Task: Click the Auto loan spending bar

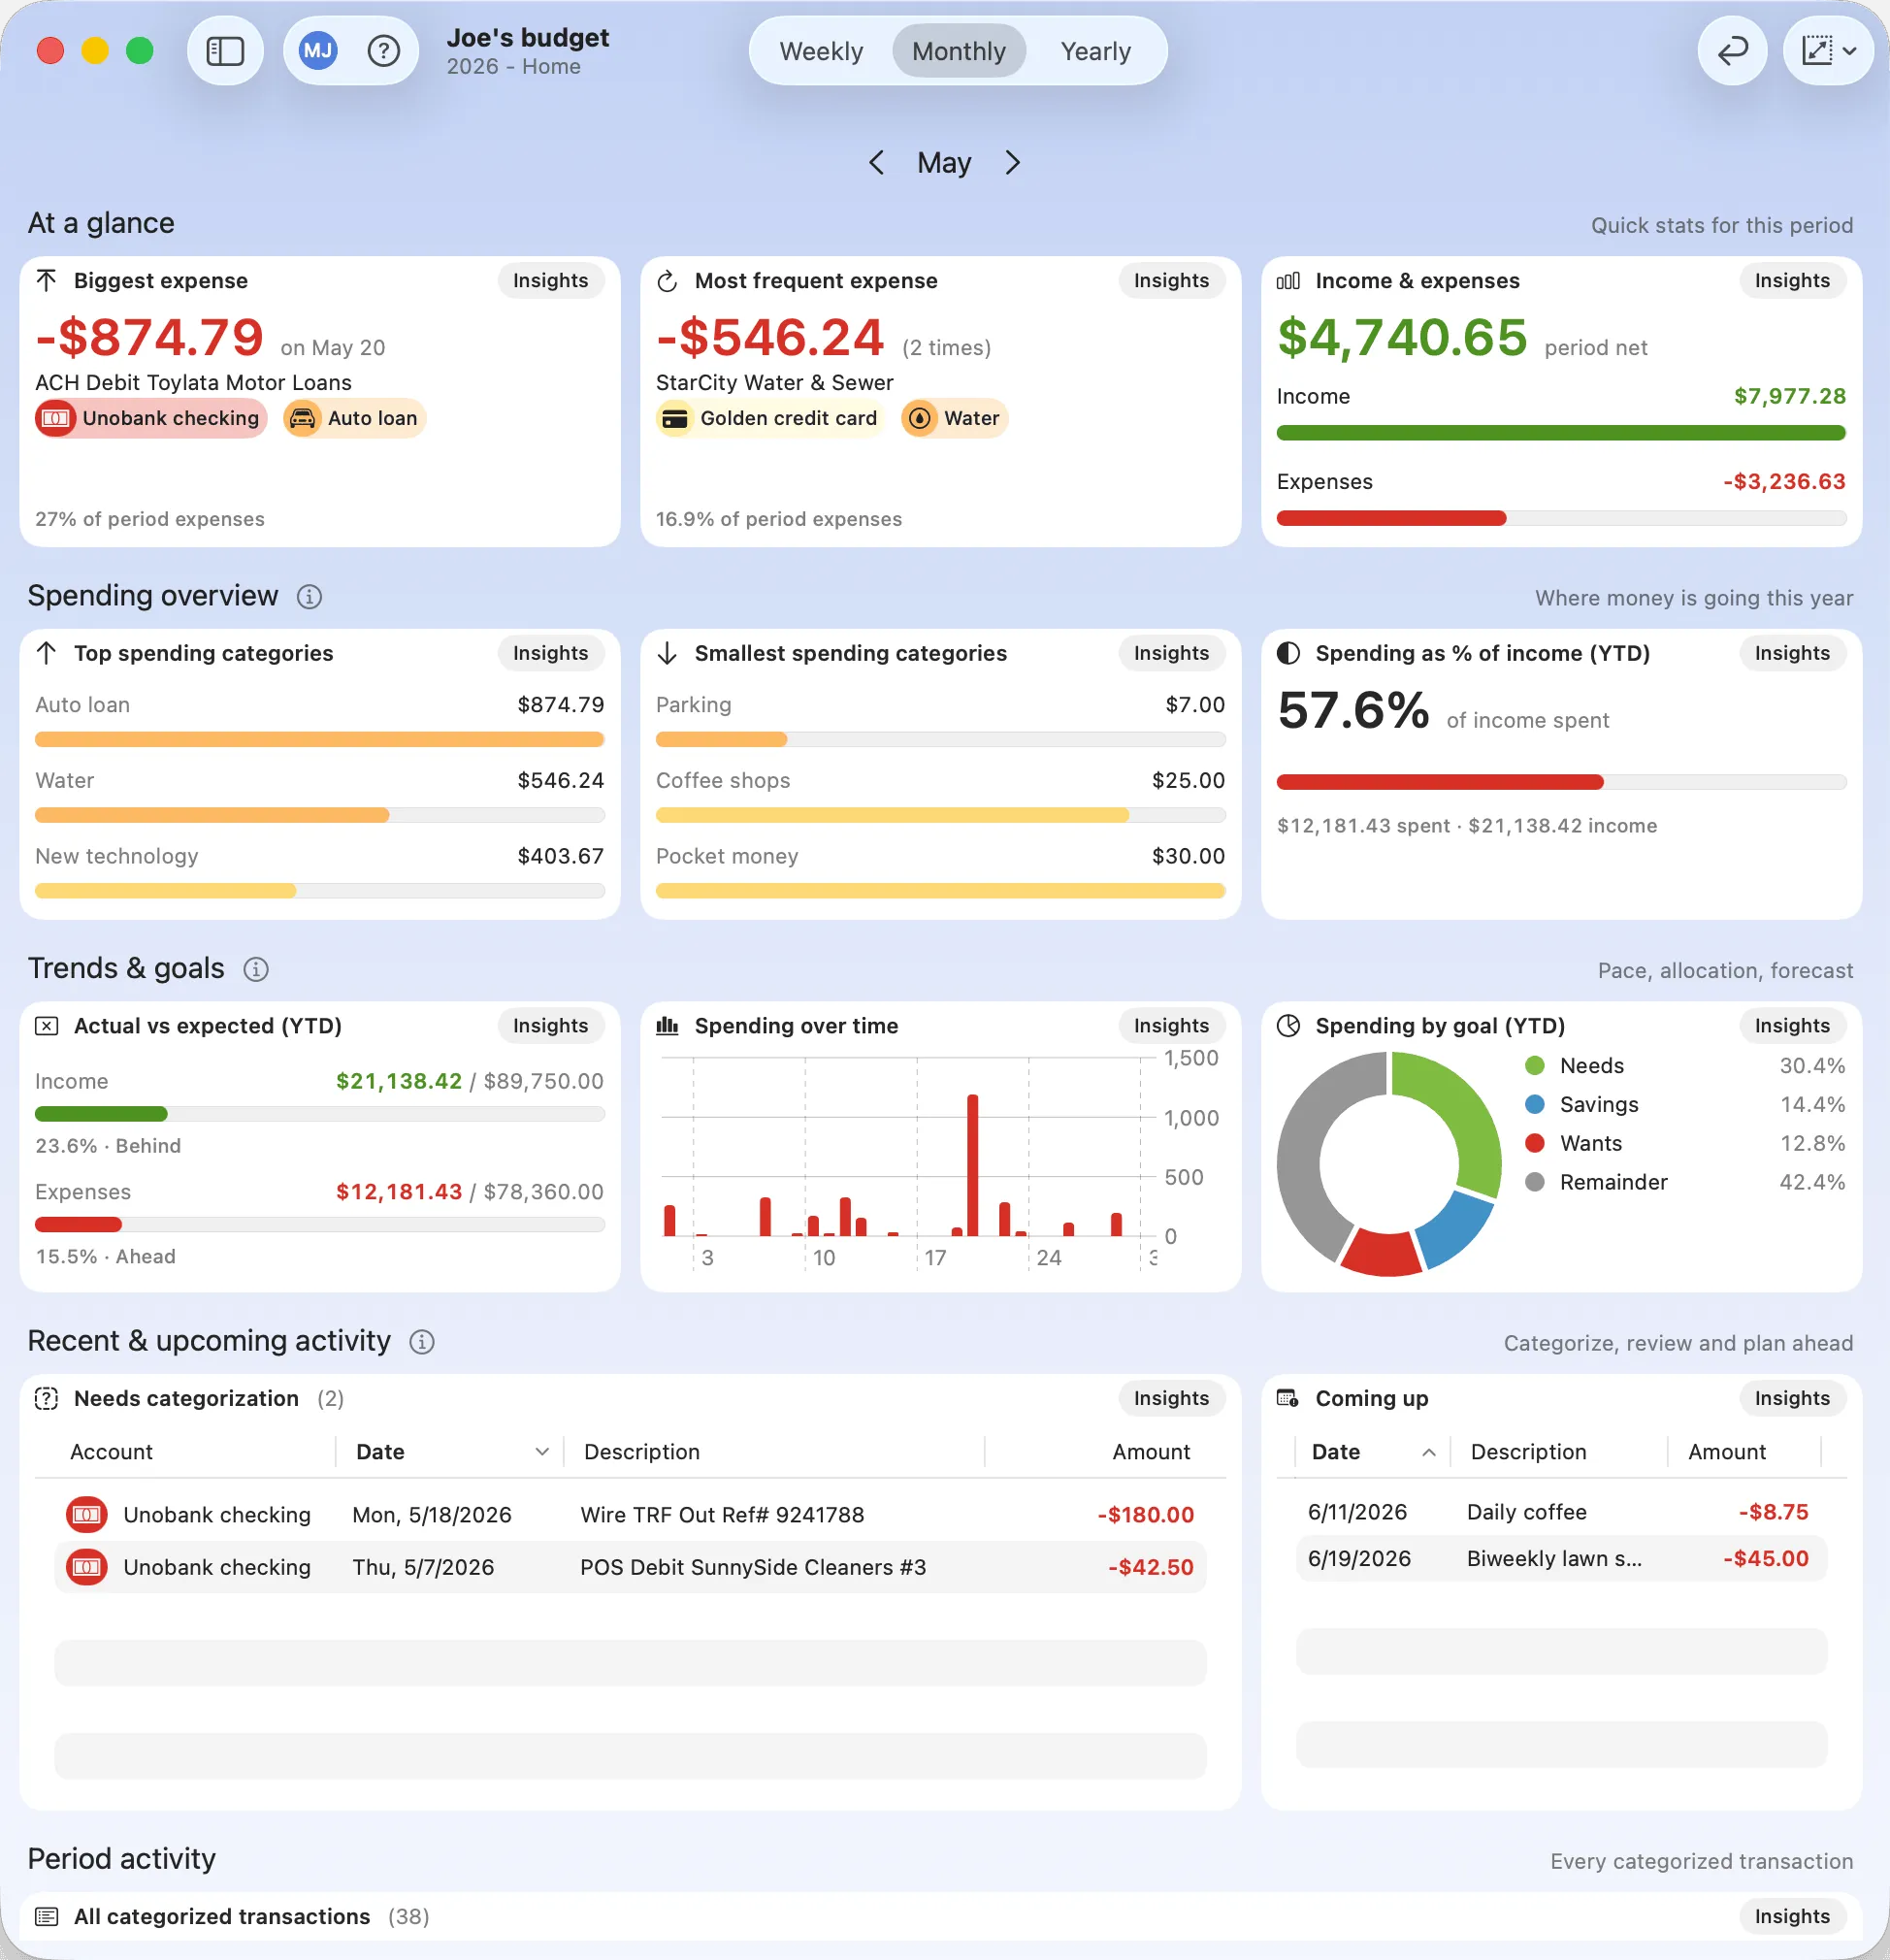Action: pos(319,740)
